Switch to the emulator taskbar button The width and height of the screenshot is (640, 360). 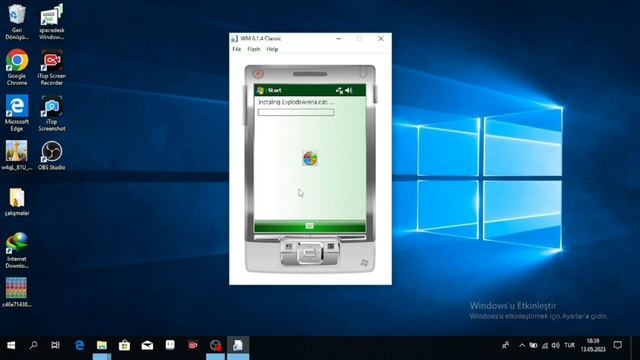[238, 345]
